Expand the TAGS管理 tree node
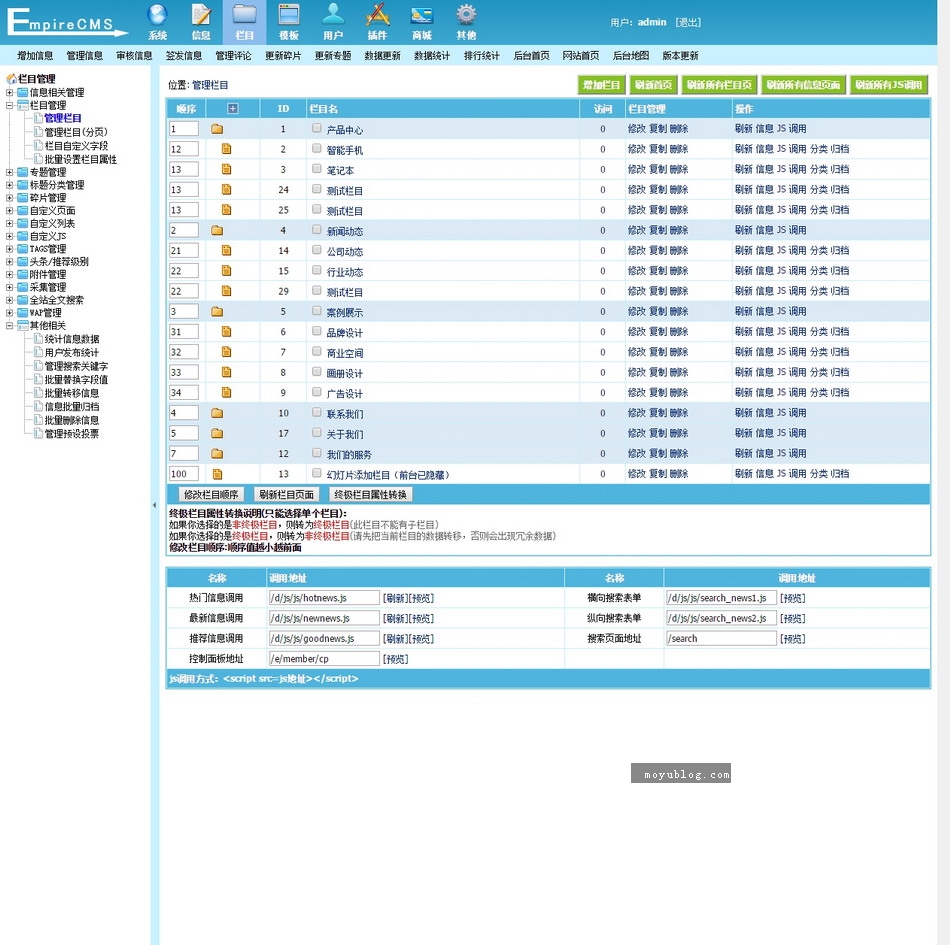950x945 pixels. click(x=9, y=249)
